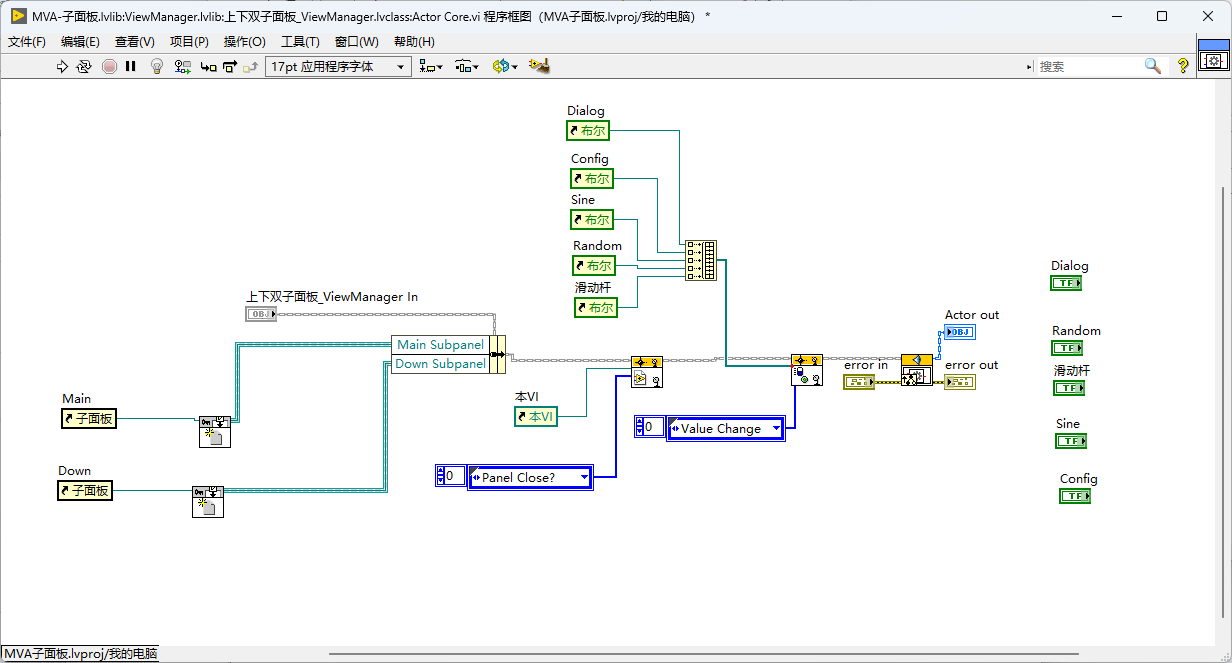Select the Config 布尔 reference node
This screenshot has height=663, width=1232.
(592, 178)
